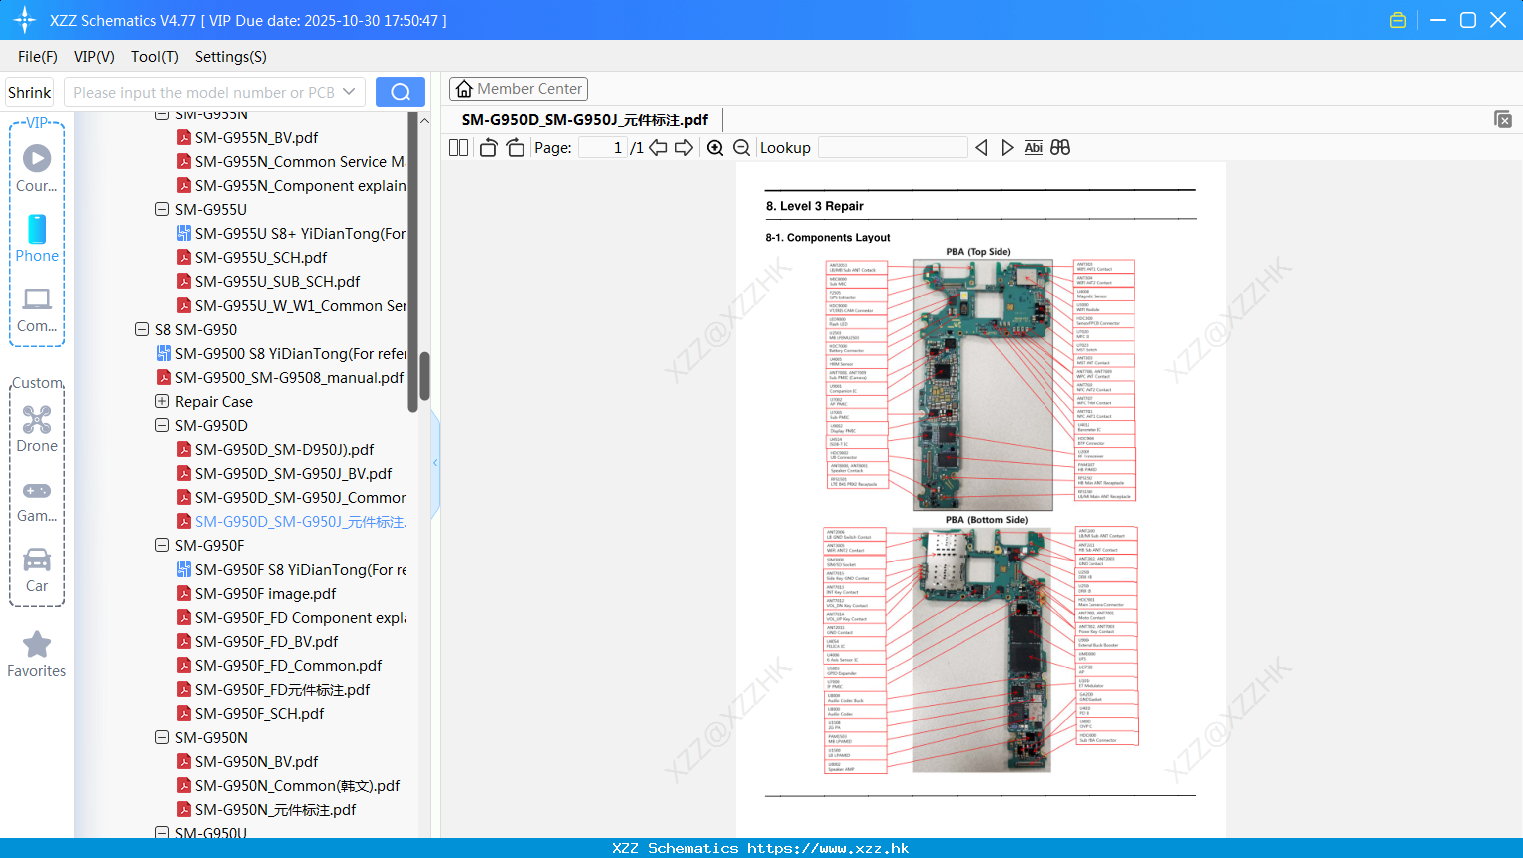Screen dimensions: 1523x858
Task: Open SM-G950F image.pdf
Action: point(265,593)
